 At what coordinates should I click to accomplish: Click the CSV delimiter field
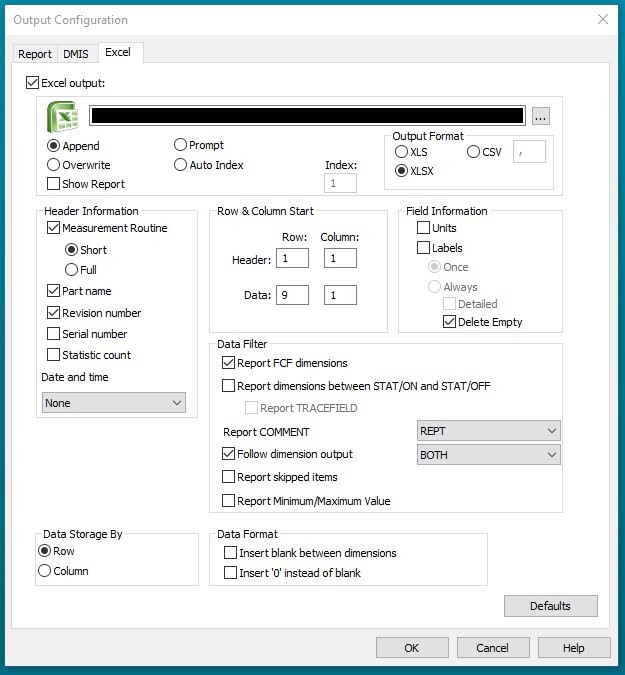point(529,152)
